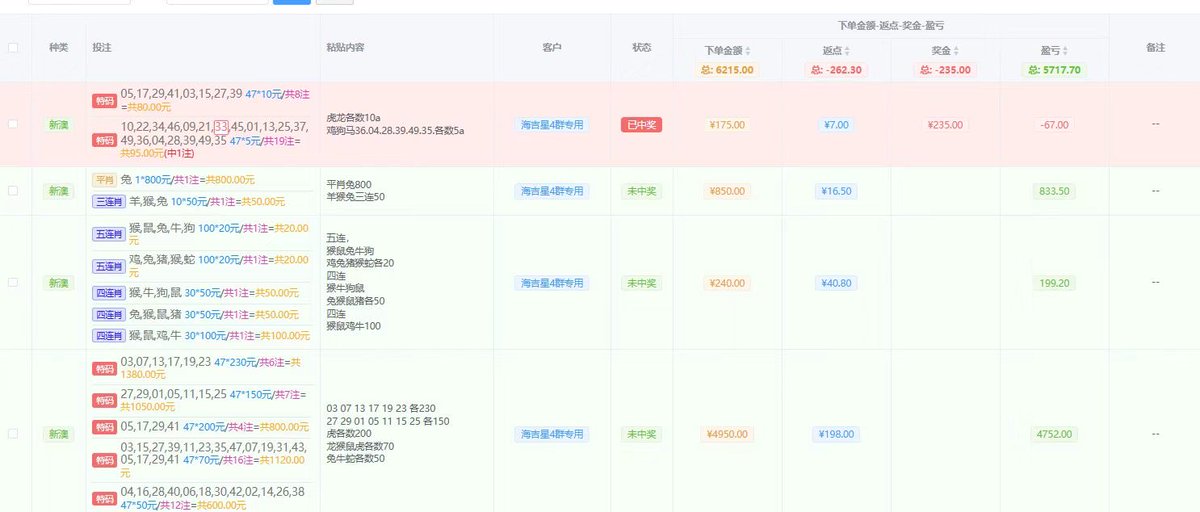The height and width of the screenshot is (512, 1200).
Task: Click the 833.50 profit value
Action: [1053, 191]
